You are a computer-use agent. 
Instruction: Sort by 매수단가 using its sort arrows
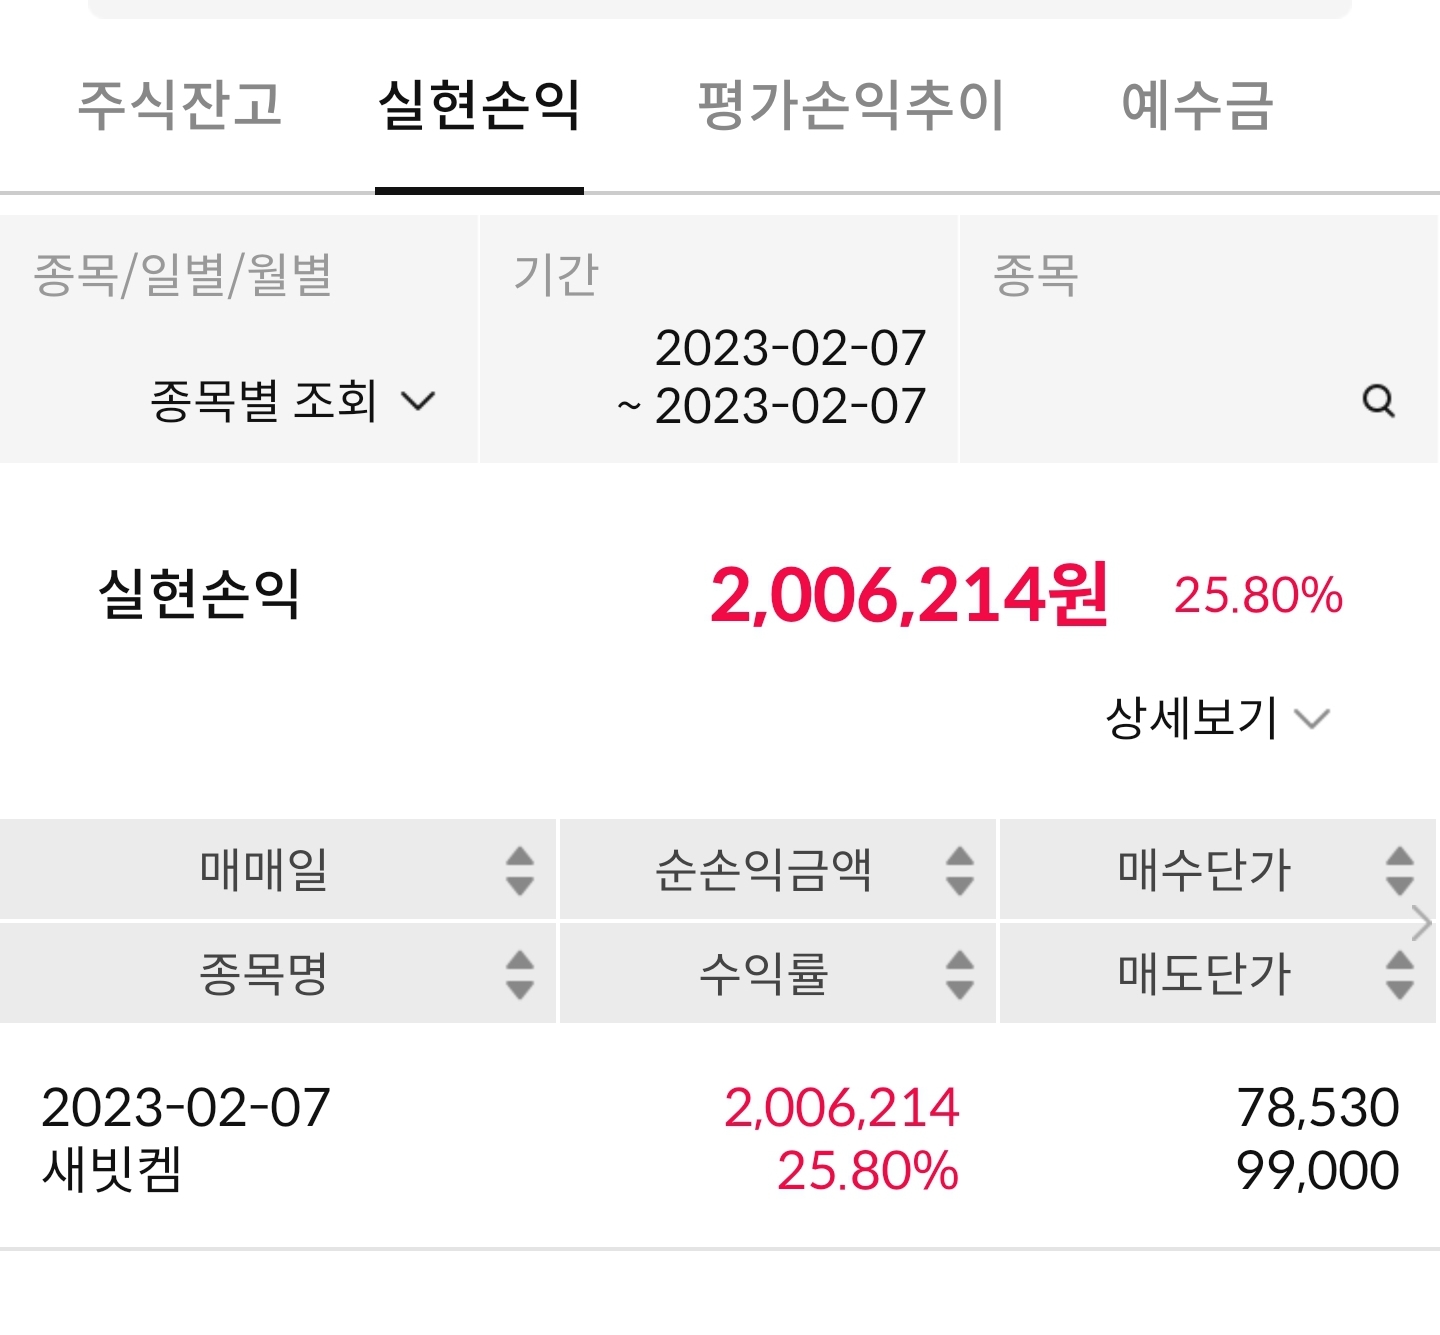tap(1400, 871)
